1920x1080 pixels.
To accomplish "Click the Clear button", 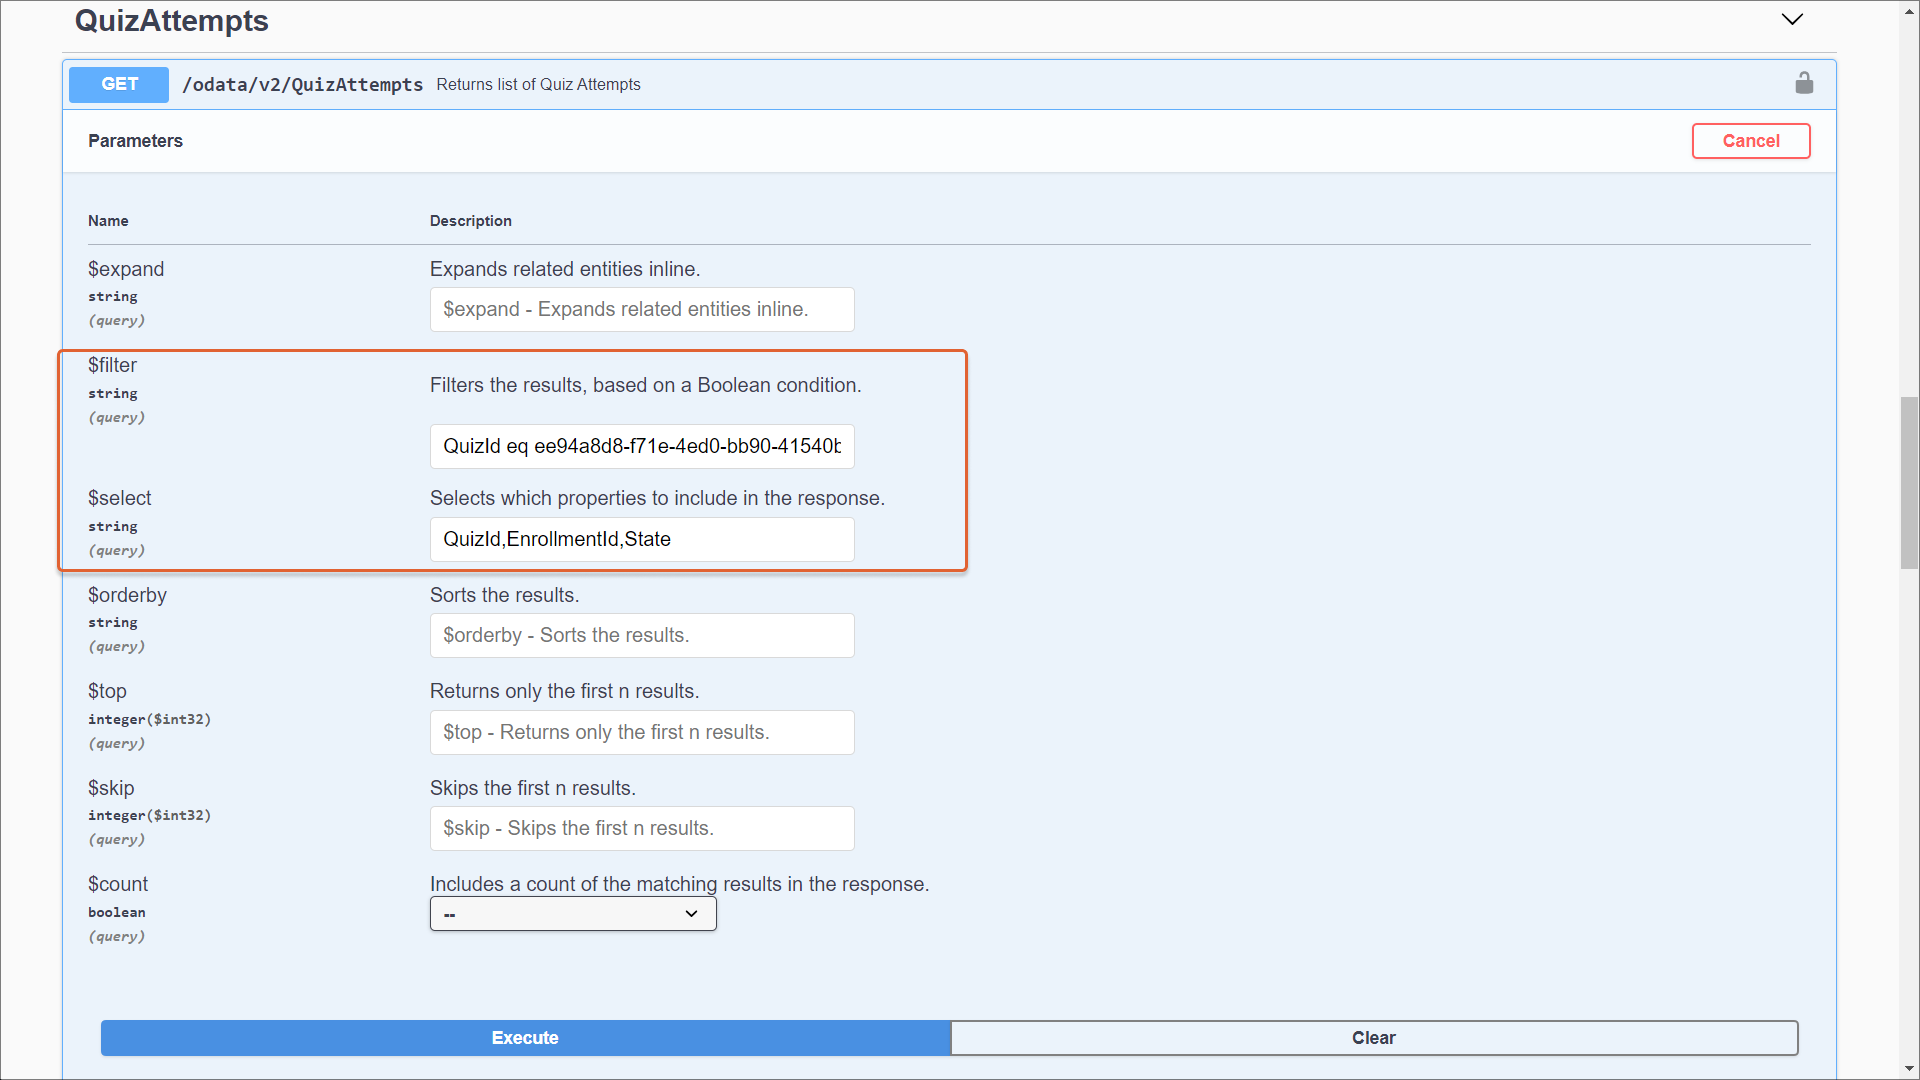I will [x=1373, y=1038].
